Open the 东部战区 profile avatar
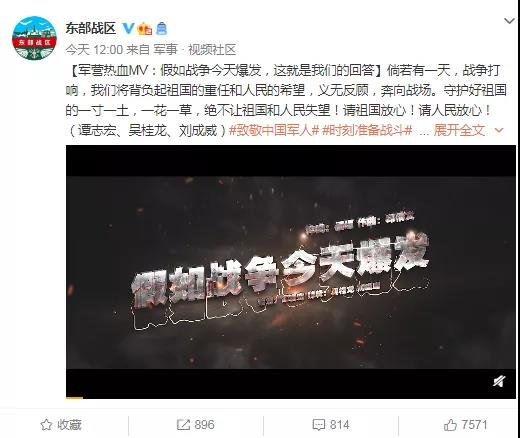This screenshot has height=438, width=520. [x=34, y=38]
